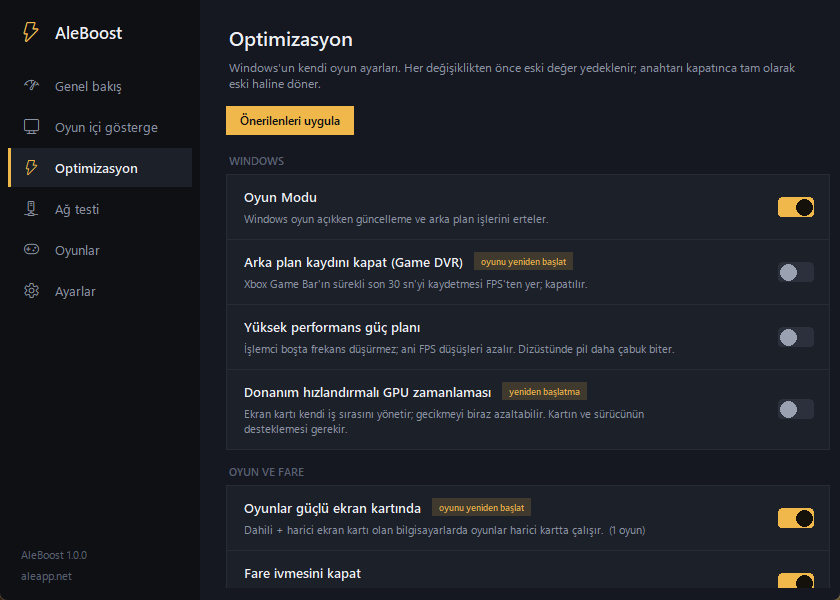Click the OYUN VE FARE section label

click(x=266, y=472)
